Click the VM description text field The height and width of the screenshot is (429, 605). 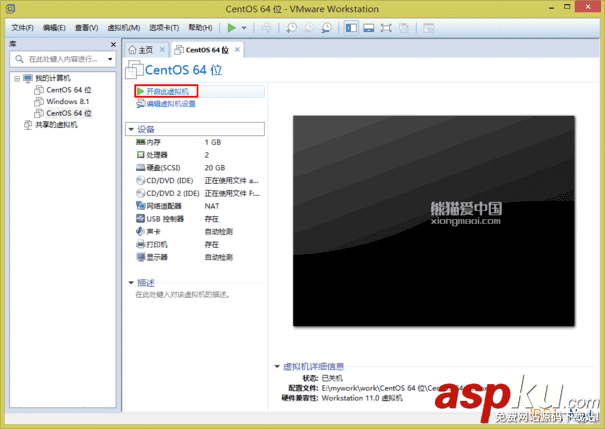183,295
